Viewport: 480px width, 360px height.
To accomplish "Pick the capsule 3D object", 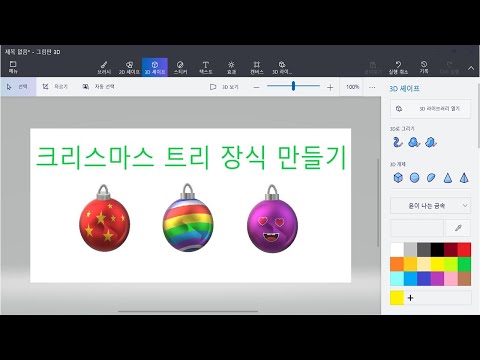I will point(431,178).
